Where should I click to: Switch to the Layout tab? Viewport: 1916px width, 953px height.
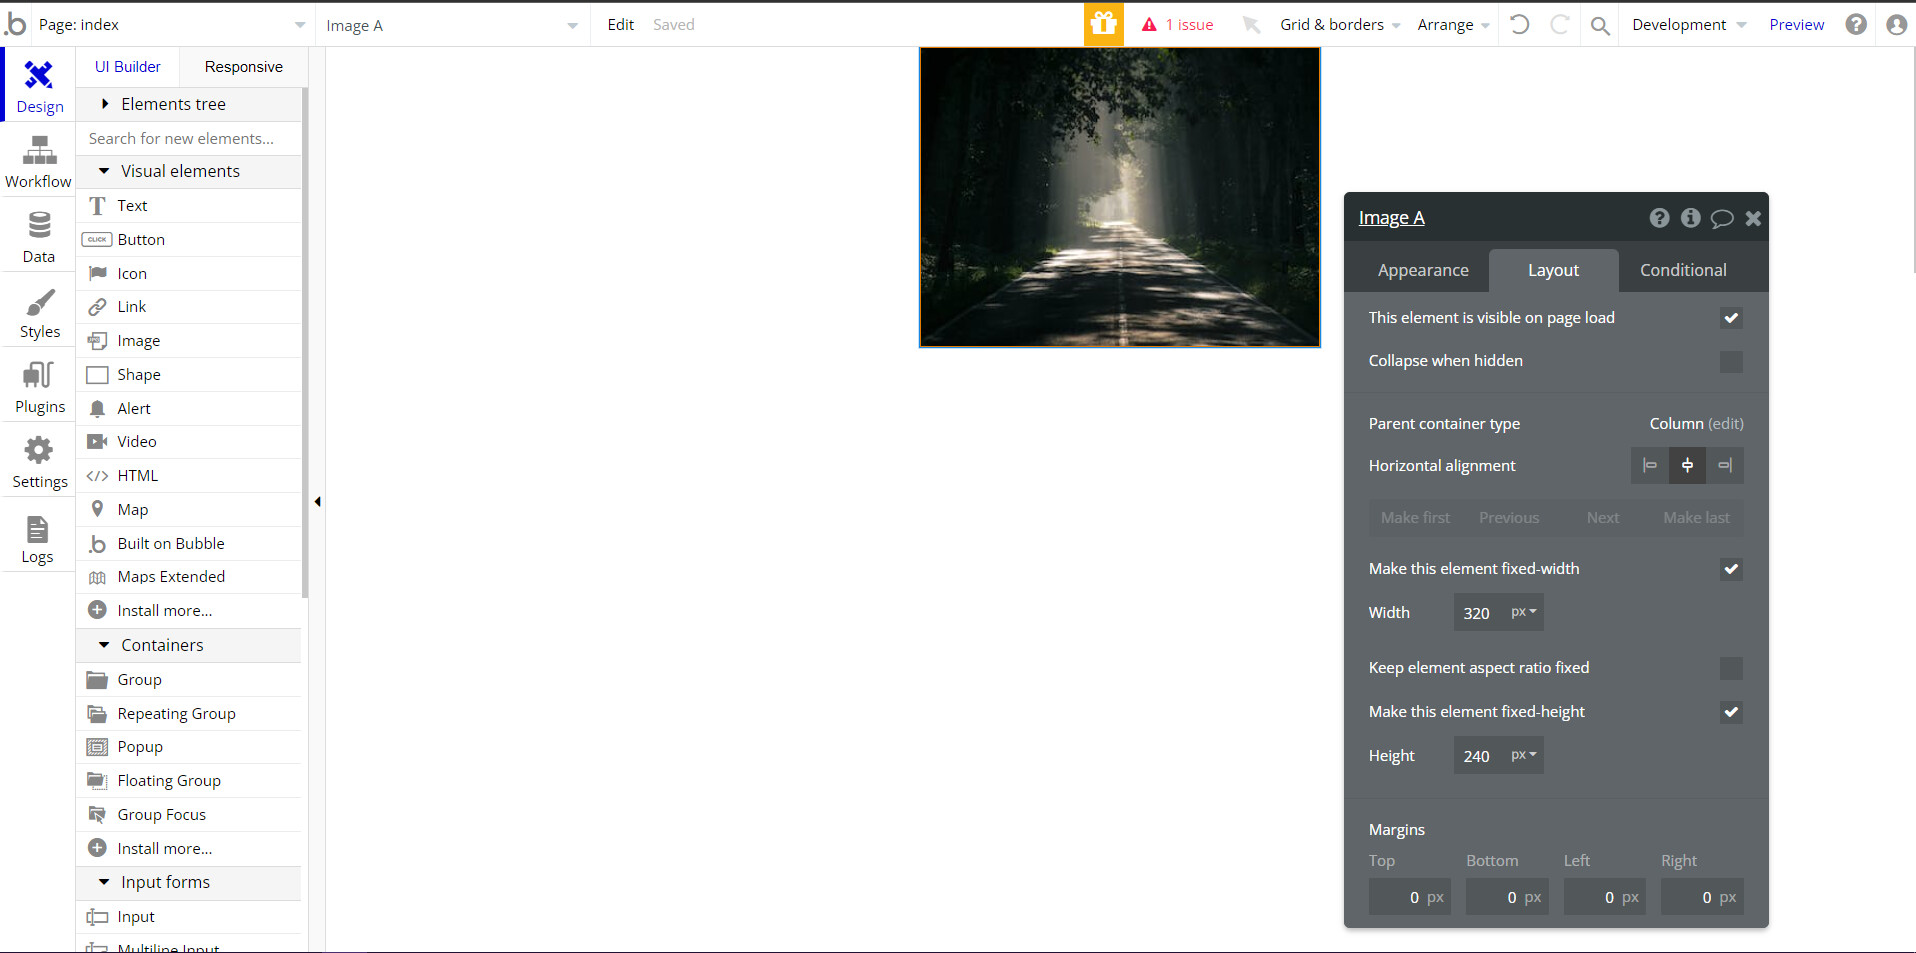pyautogui.click(x=1553, y=270)
